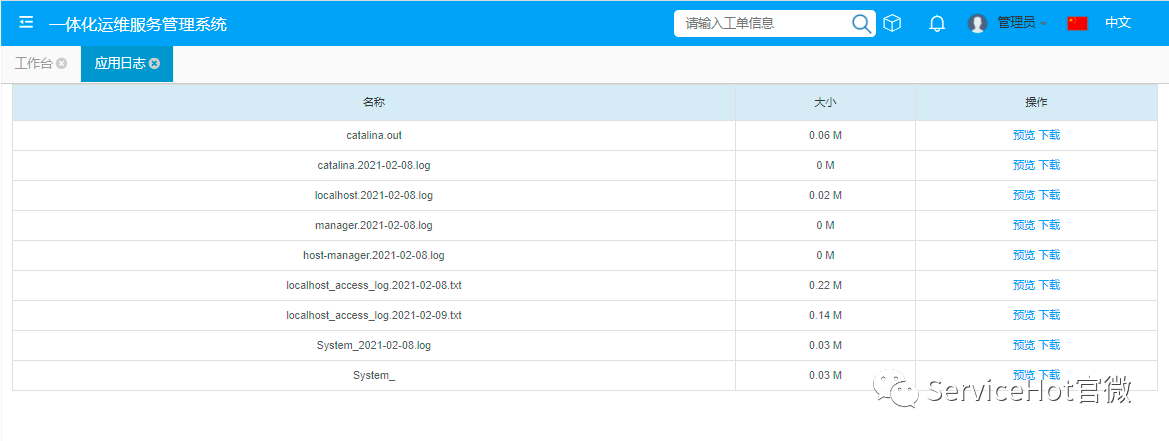Click the administrator avatar icon
Image resolution: width=1169 pixels, height=441 pixels.
click(977, 23)
